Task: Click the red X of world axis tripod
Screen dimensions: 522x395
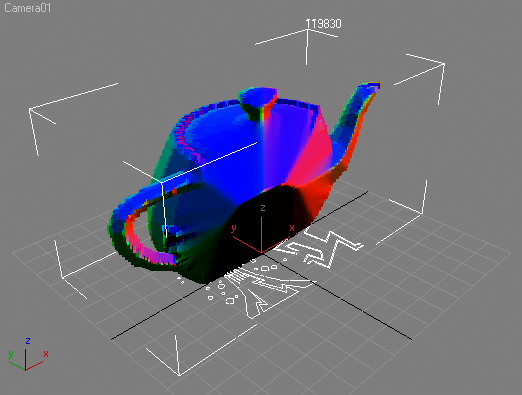Action: pyautogui.click(x=46, y=354)
